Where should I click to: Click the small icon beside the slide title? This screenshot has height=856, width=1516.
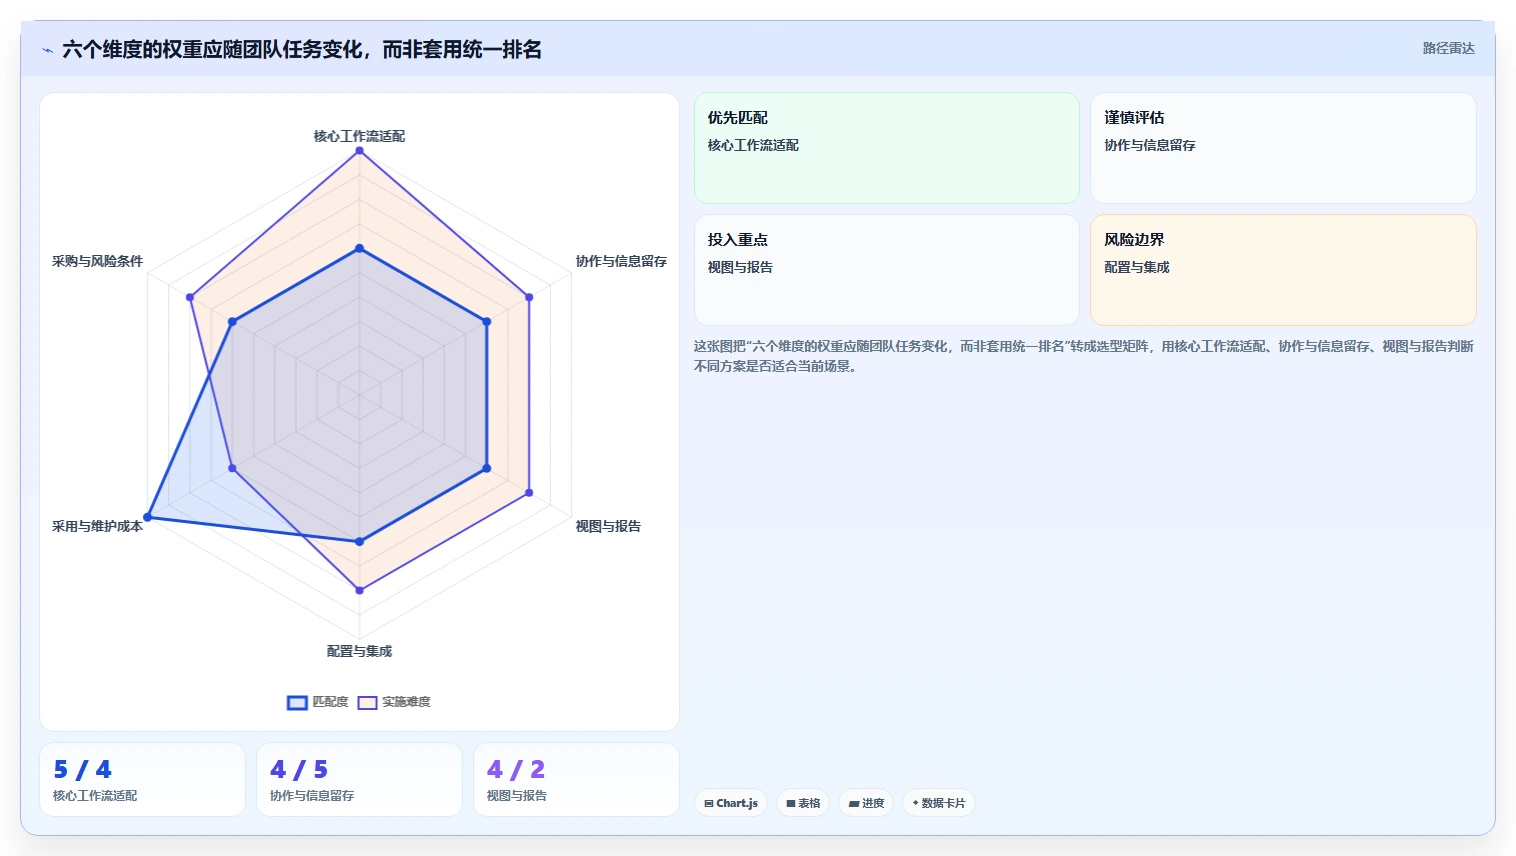47,50
